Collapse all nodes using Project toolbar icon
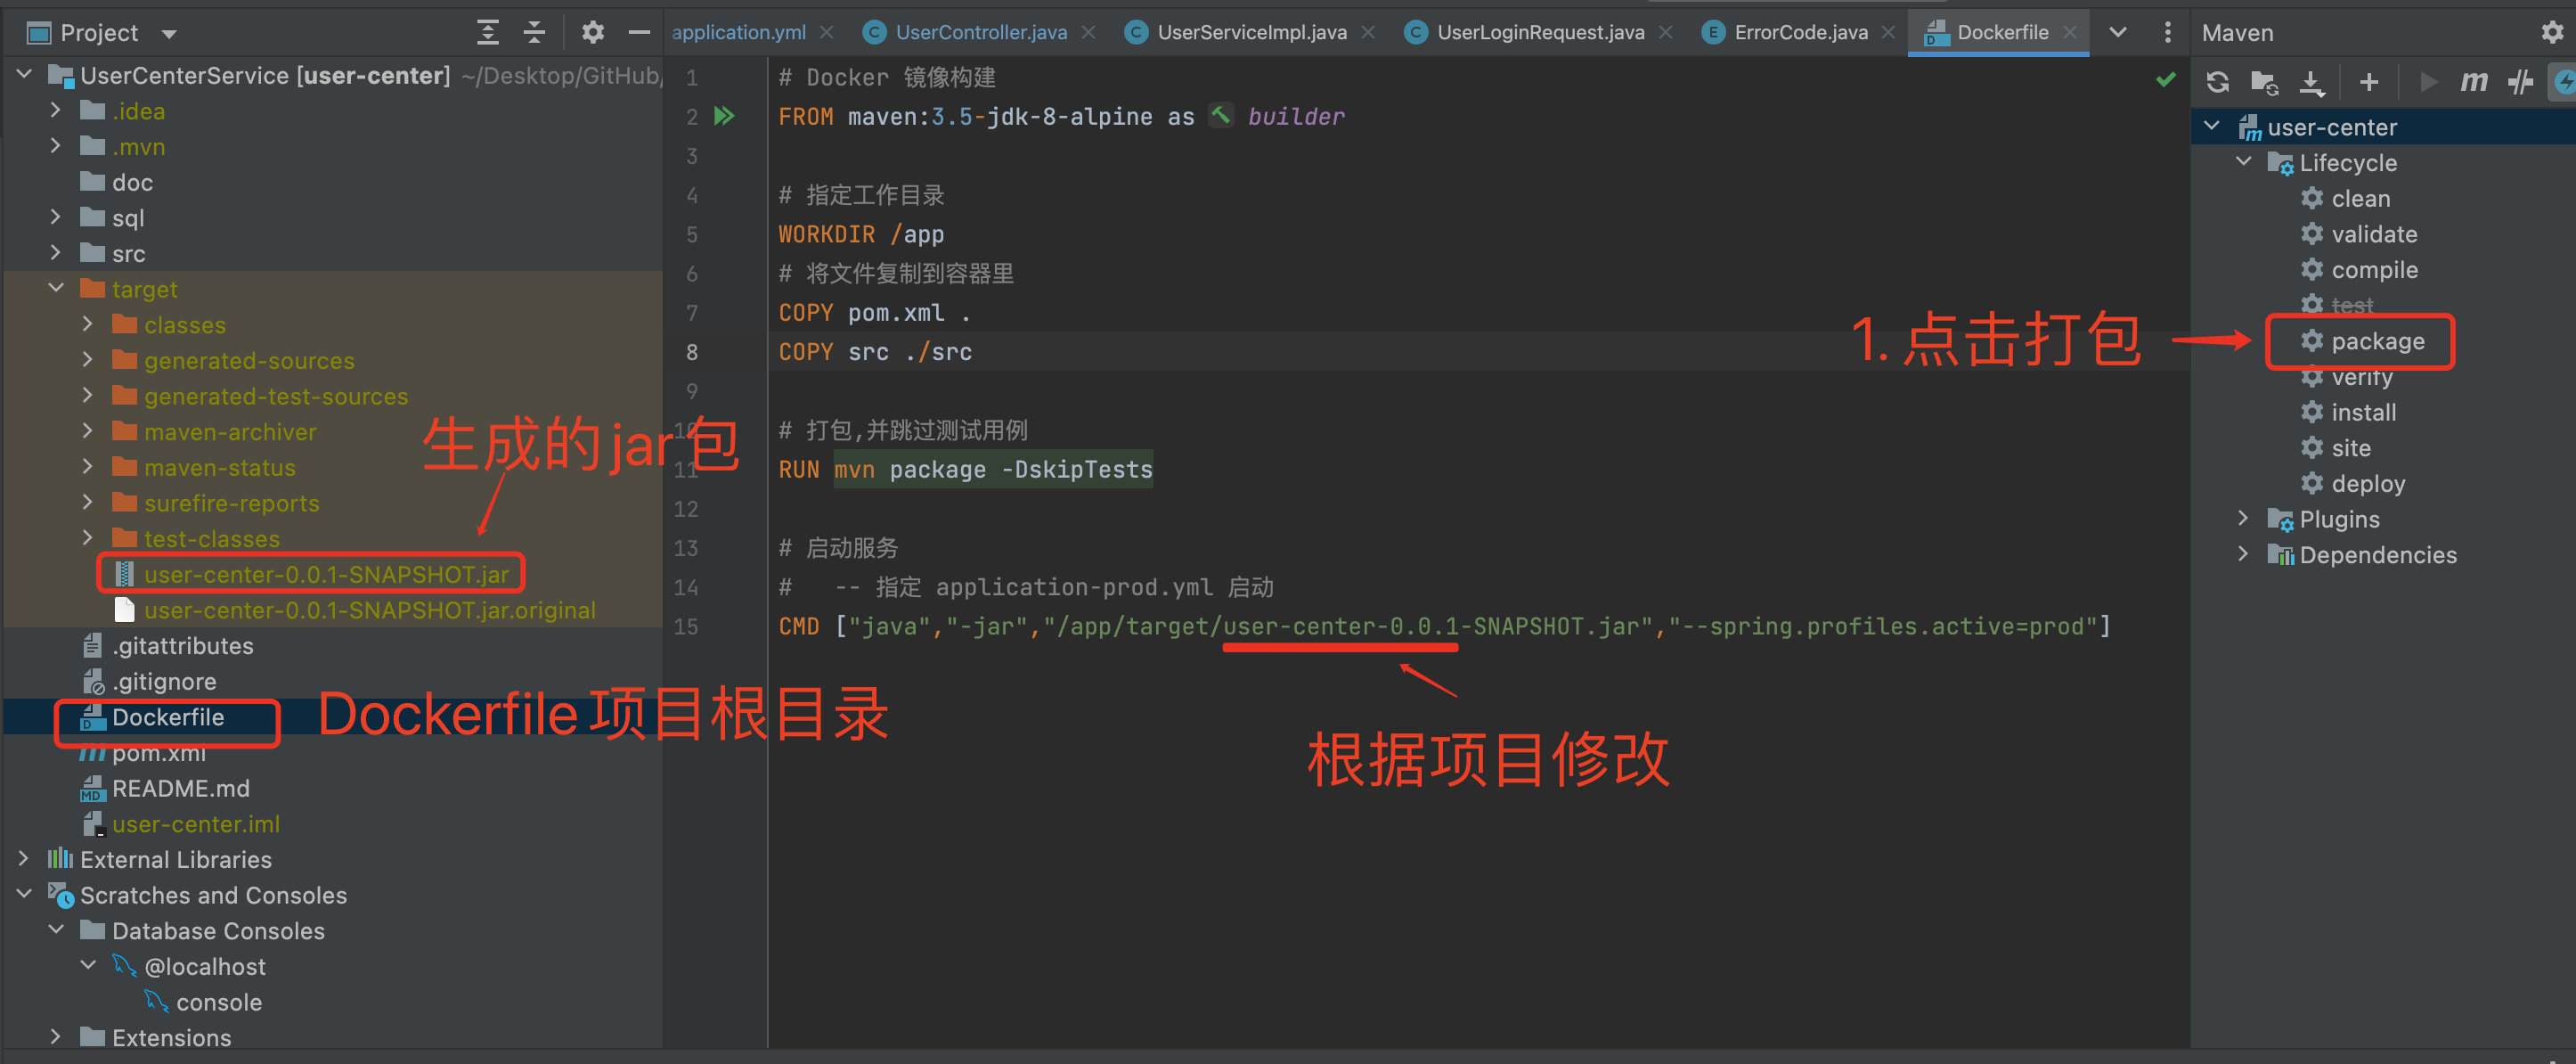2576x1064 pixels. [x=535, y=32]
